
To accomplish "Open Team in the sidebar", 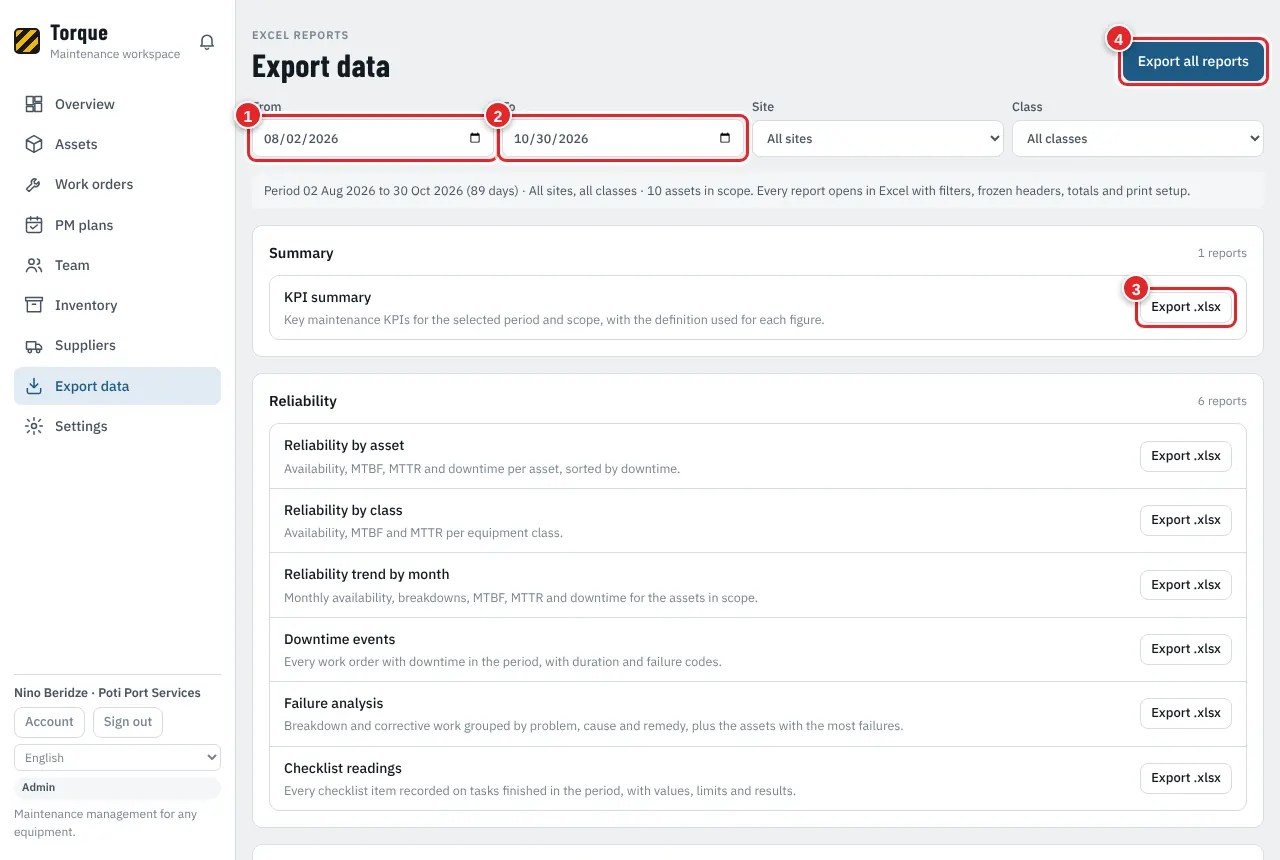I will (x=117, y=265).
